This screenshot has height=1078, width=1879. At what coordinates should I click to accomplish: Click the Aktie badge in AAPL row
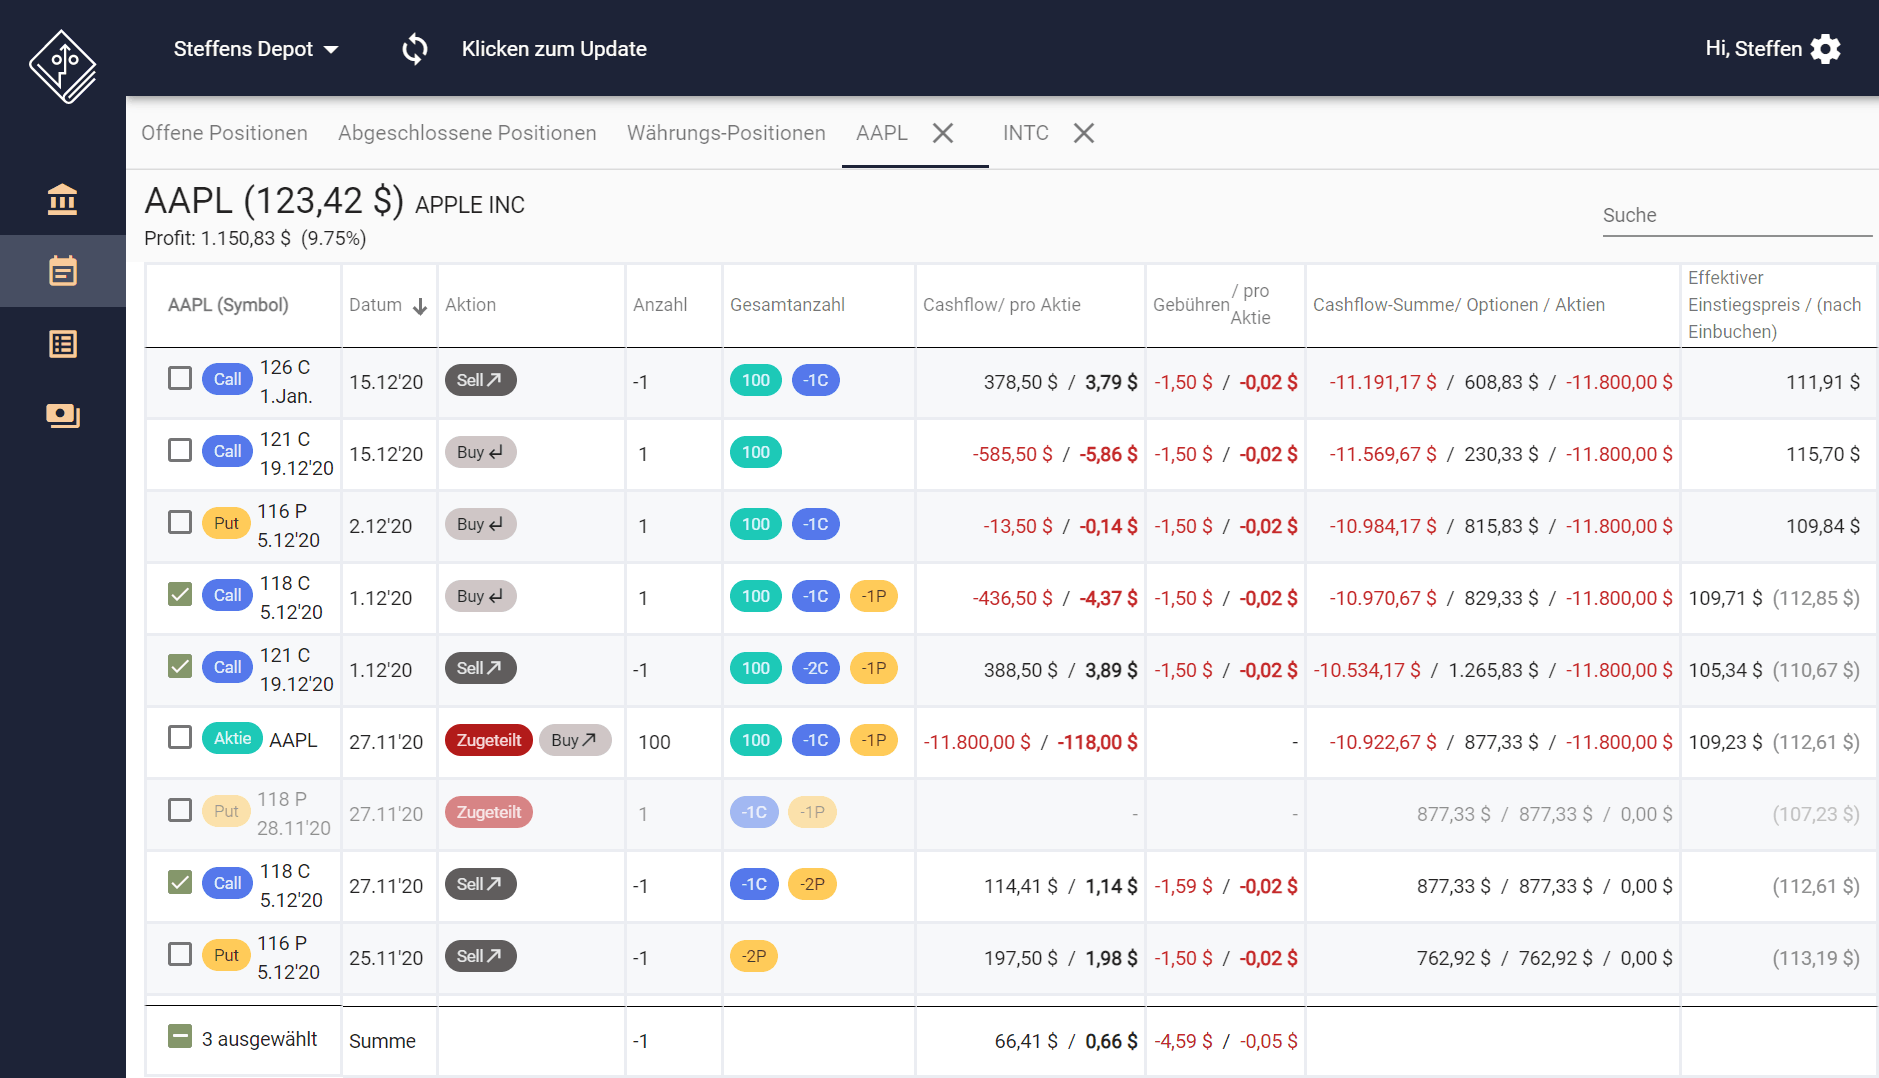coord(232,738)
